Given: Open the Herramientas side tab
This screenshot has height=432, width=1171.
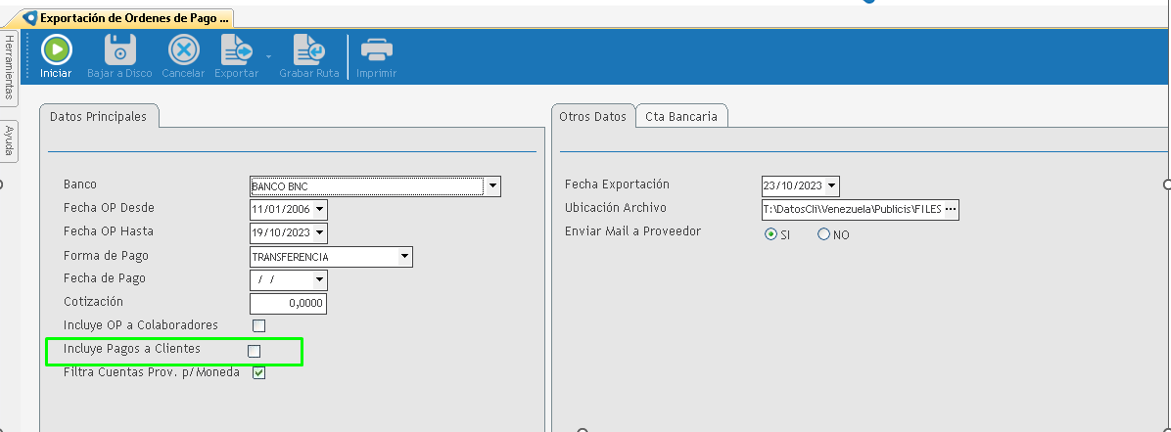Looking at the screenshot, I should click(9, 66).
